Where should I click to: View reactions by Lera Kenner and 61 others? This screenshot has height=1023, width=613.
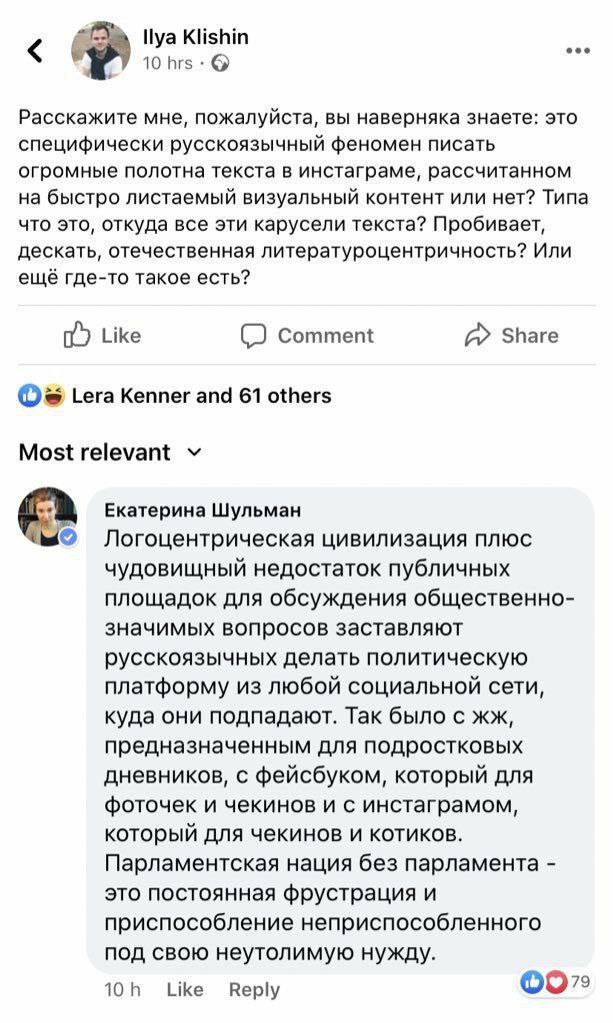[x=201, y=396]
